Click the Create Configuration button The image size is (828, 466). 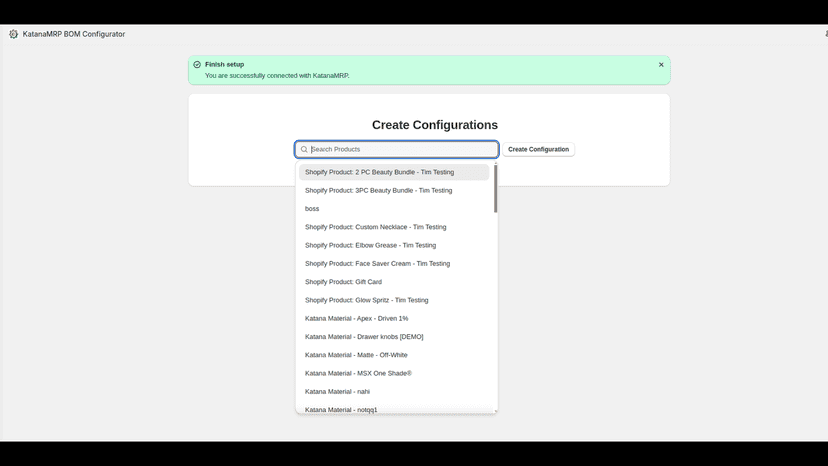click(x=538, y=150)
